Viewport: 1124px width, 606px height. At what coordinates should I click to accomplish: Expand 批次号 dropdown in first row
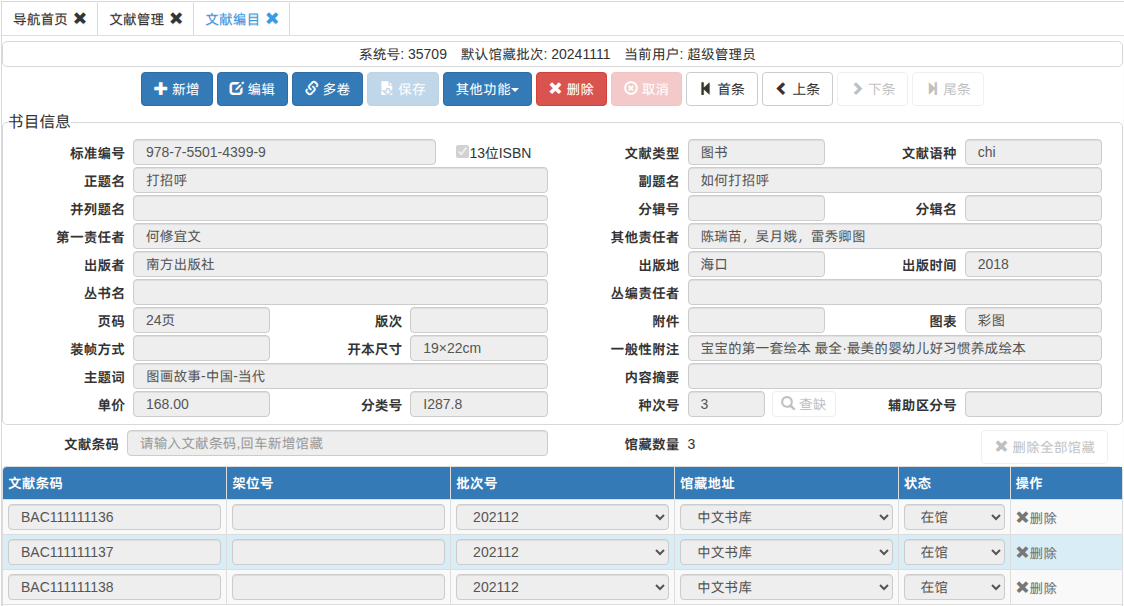pos(562,517)
